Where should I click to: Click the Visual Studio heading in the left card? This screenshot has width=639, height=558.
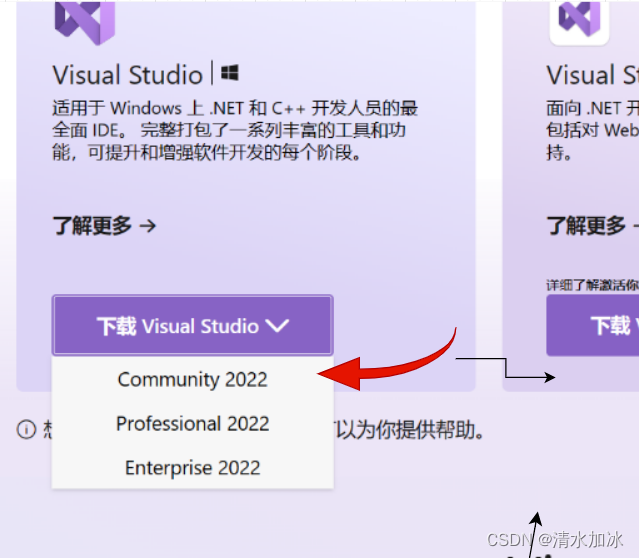pyautogui.click(x=128, y=75)
